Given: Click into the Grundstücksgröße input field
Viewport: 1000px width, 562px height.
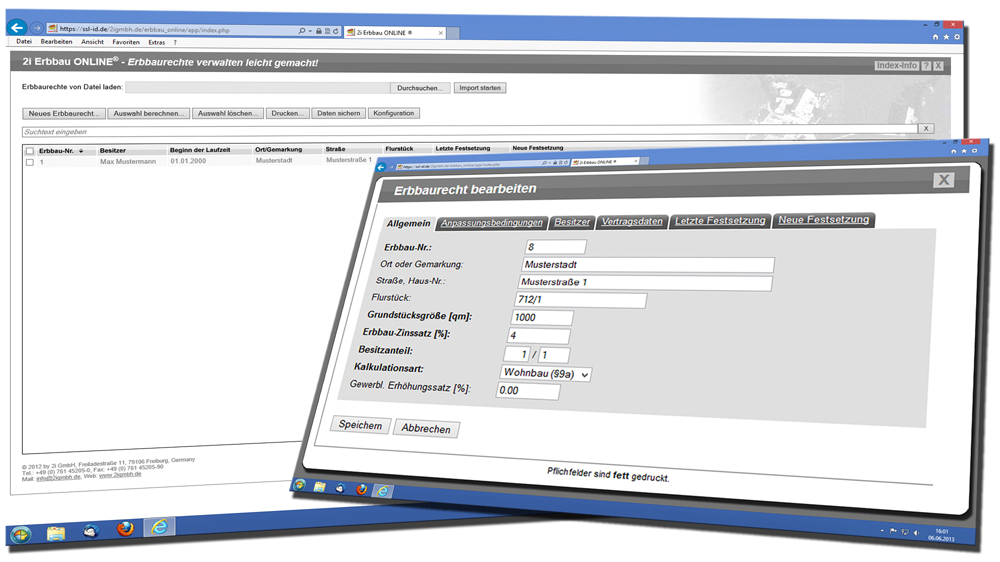Looking at the screenshot, I should coord(539,317).
